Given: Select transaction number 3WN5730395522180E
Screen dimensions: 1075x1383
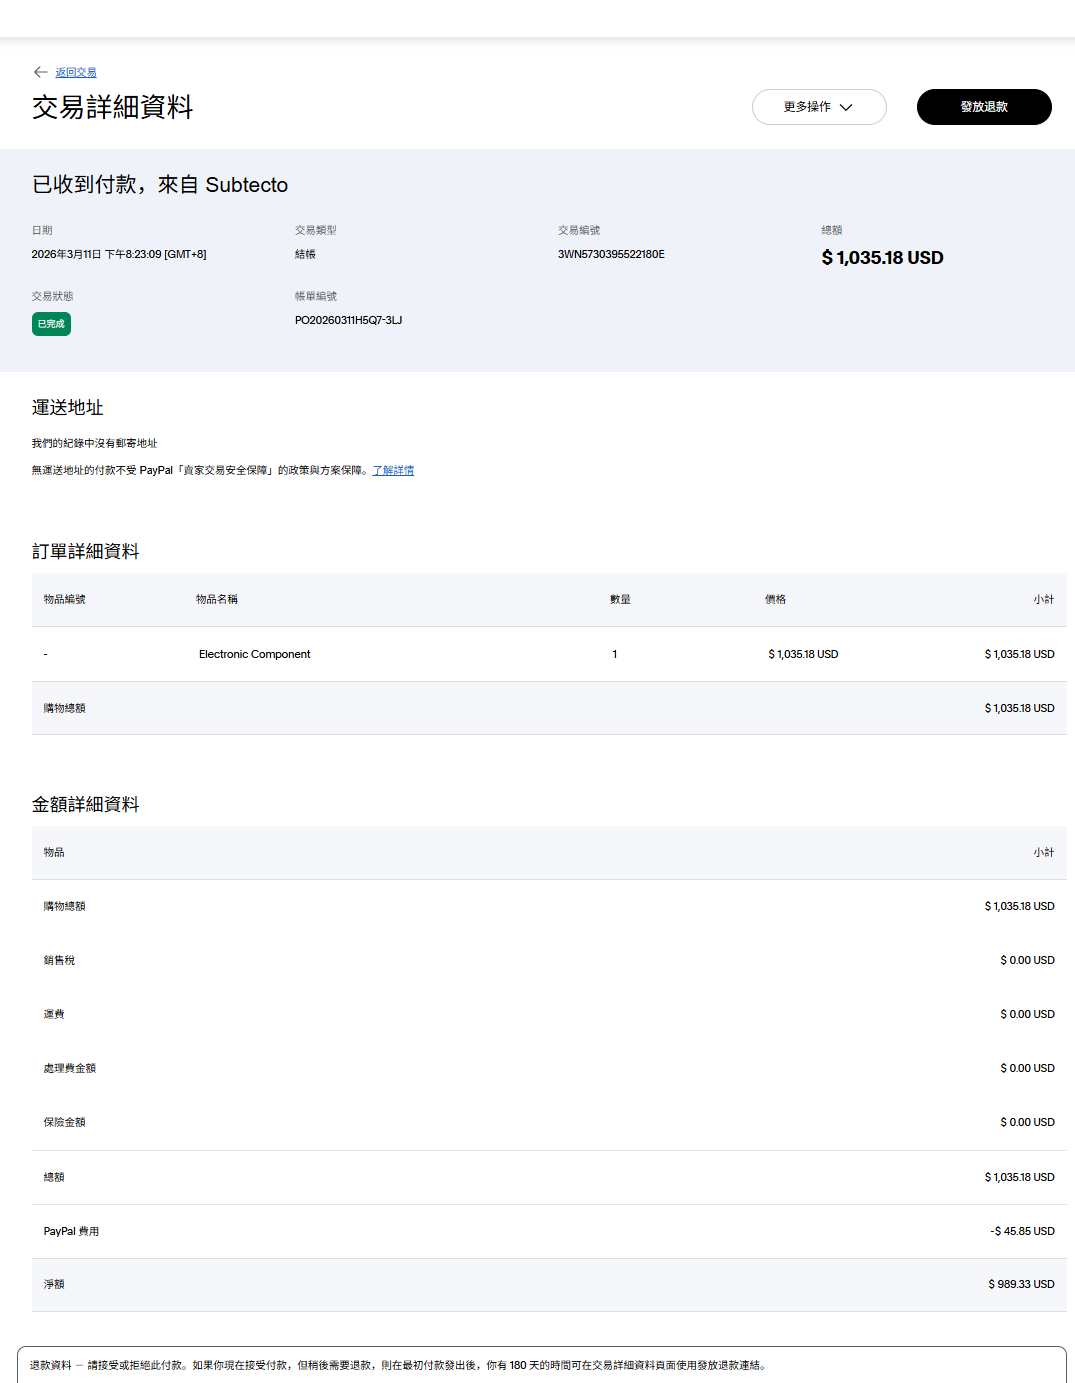Looking at the screenshot, I should click(611, 254).
